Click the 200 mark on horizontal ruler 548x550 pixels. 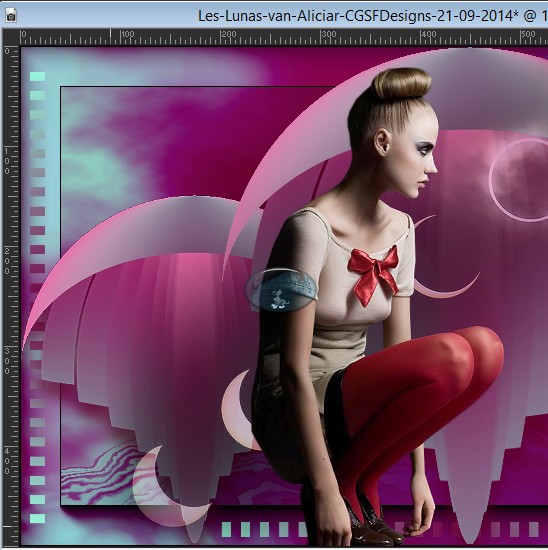[x=229, y=34]
